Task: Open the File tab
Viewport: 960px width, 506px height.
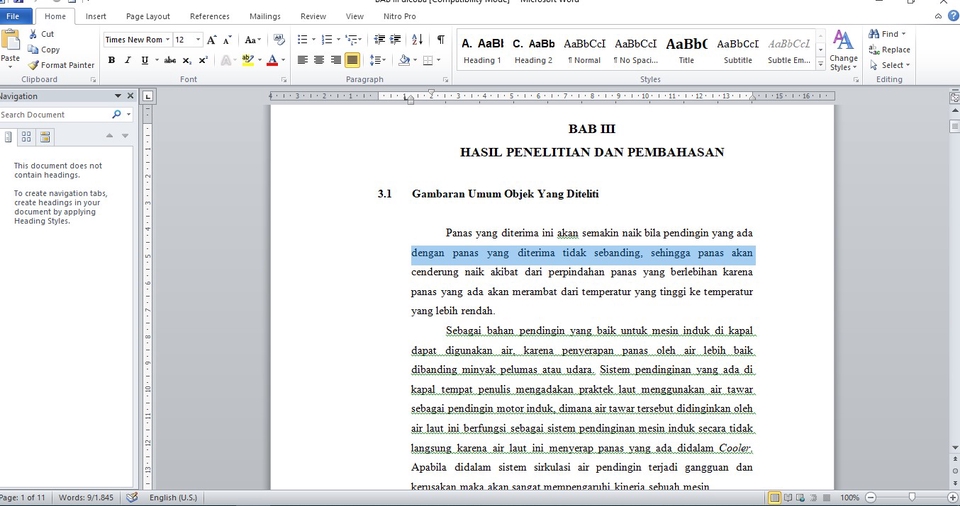Action: tap(13, 17)
